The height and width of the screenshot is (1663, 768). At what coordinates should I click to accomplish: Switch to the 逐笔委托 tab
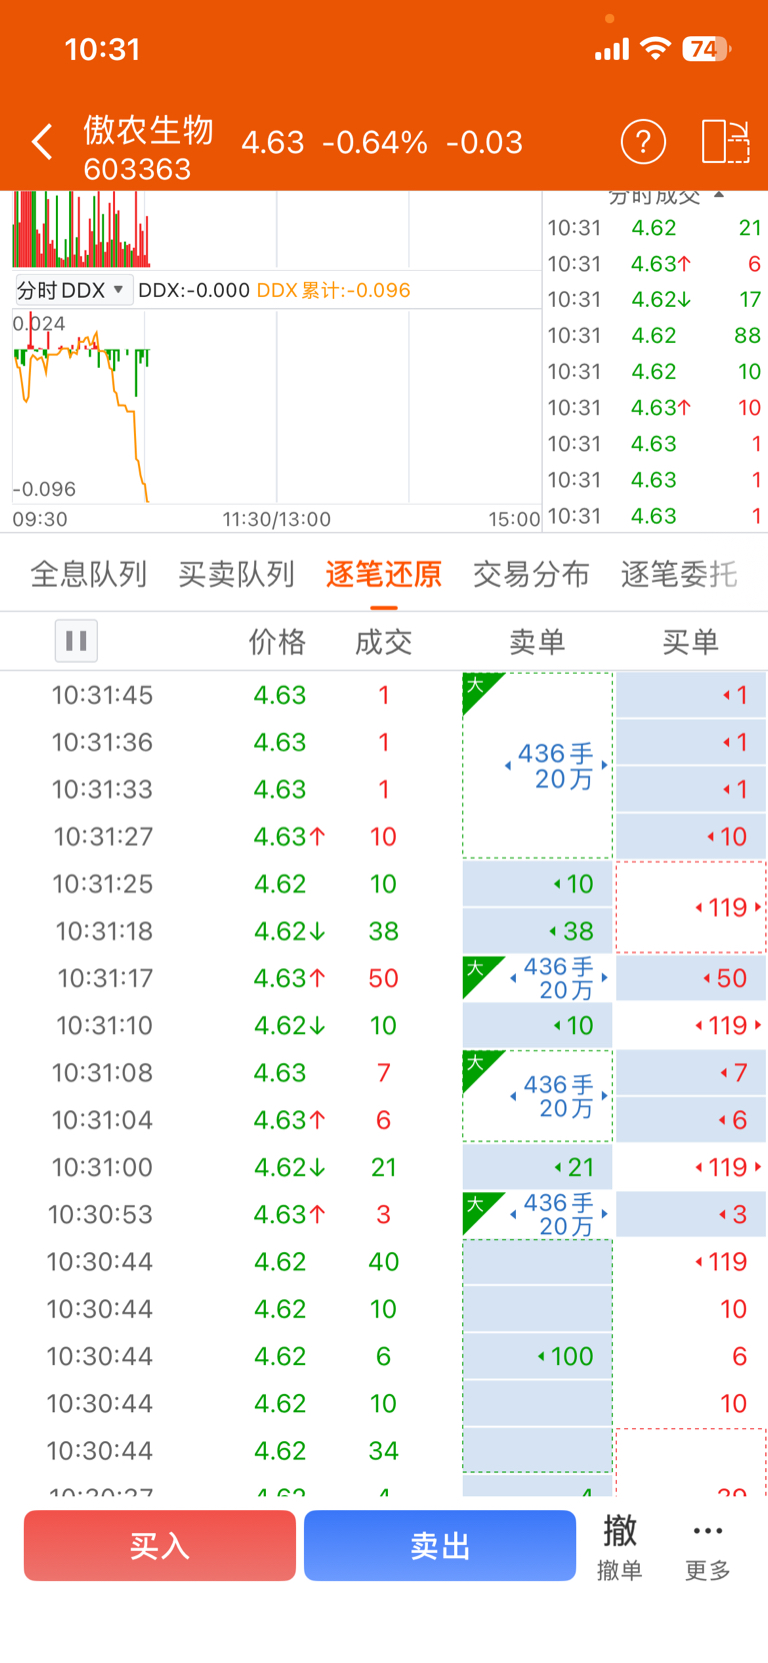[679, 574]
